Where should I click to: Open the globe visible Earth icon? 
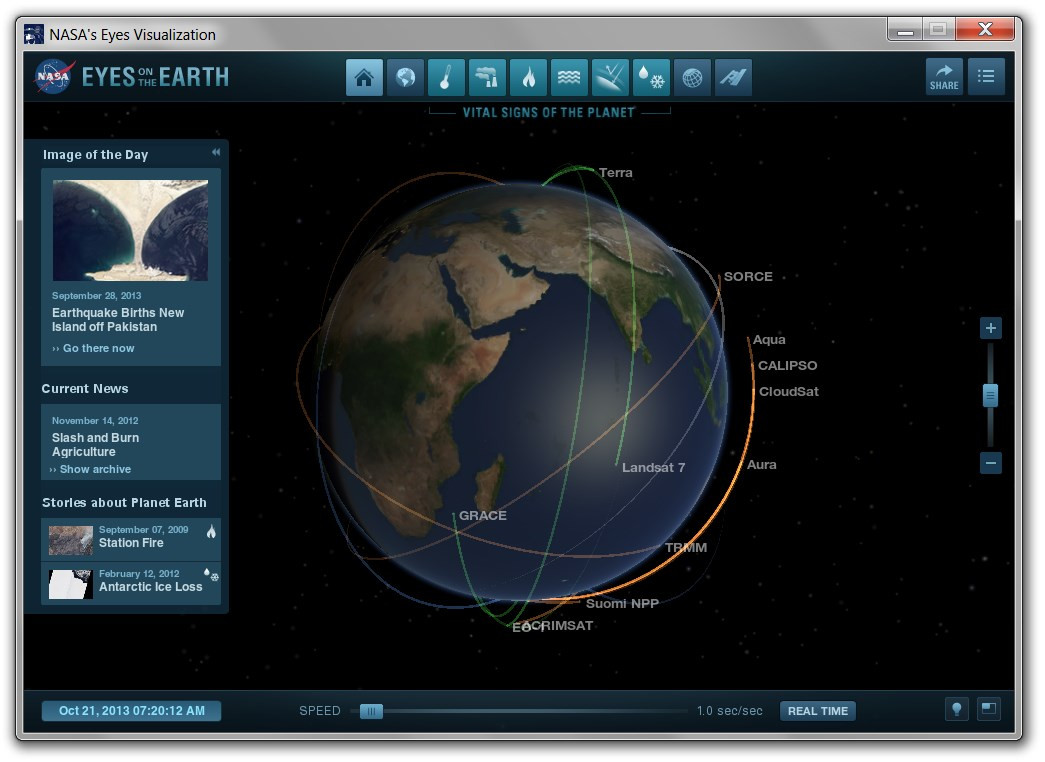point(405,77)
